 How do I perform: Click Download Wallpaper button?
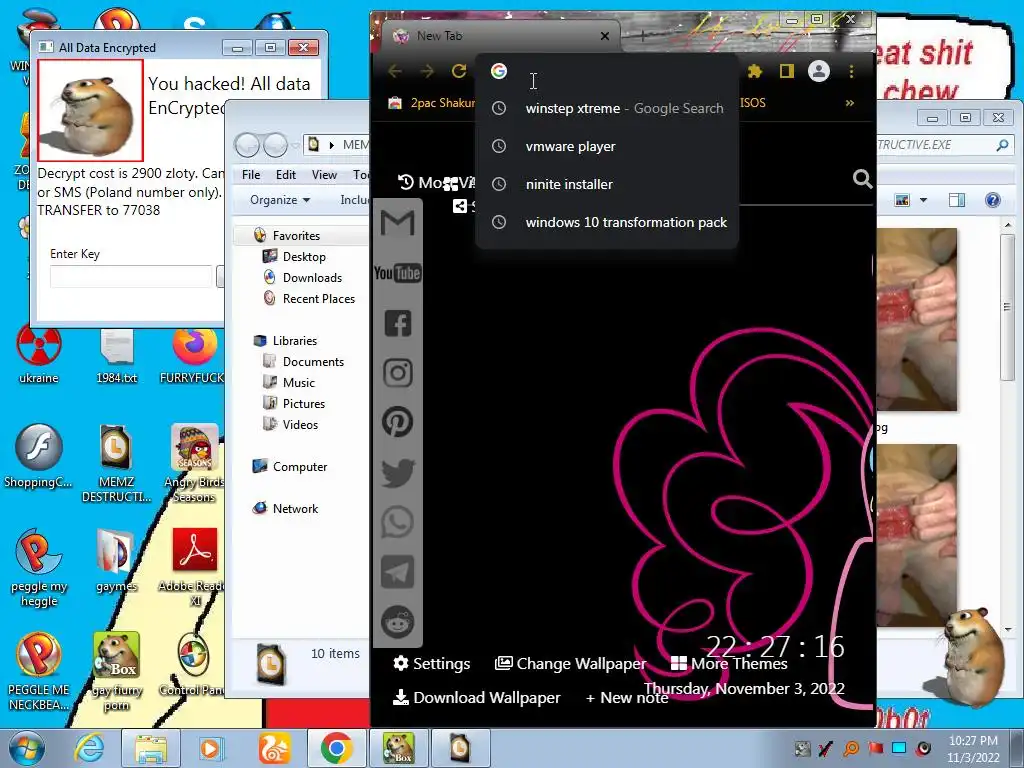[x=476, y=697]
